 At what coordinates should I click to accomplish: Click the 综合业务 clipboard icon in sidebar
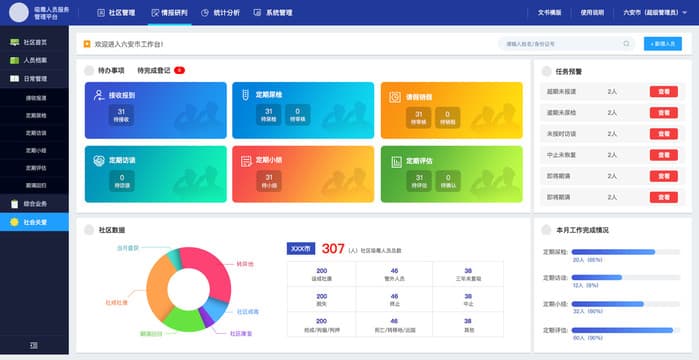click(x=15, y=204)
